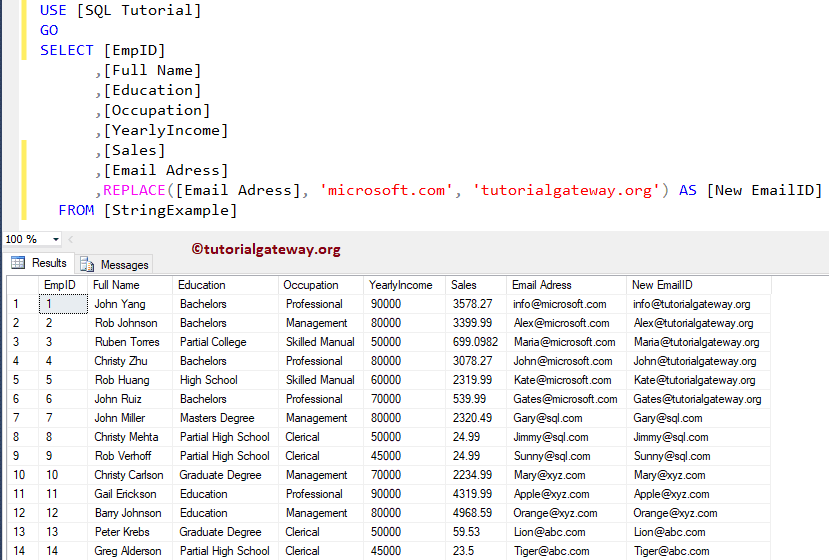The image size is (829, 560).
Task: Click the info@microsoft.com email cell
Action: [567, 304]
